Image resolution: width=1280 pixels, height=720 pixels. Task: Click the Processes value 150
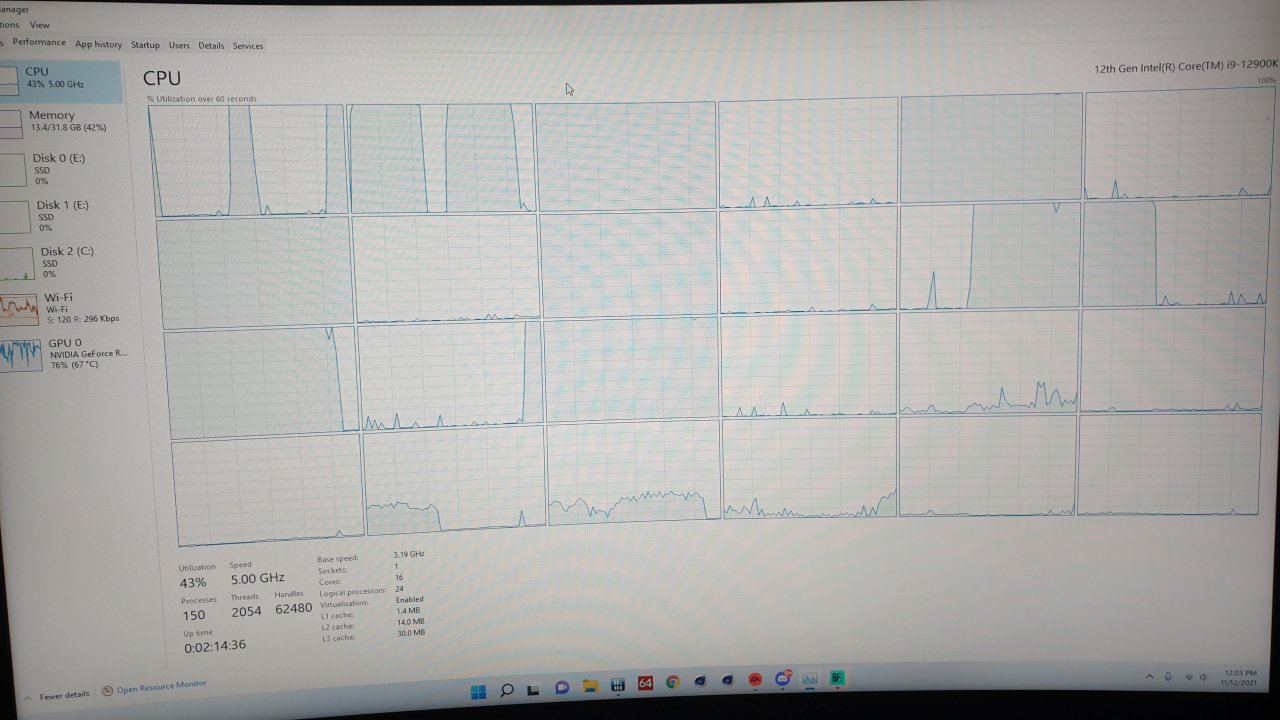(x=193, y=615)
